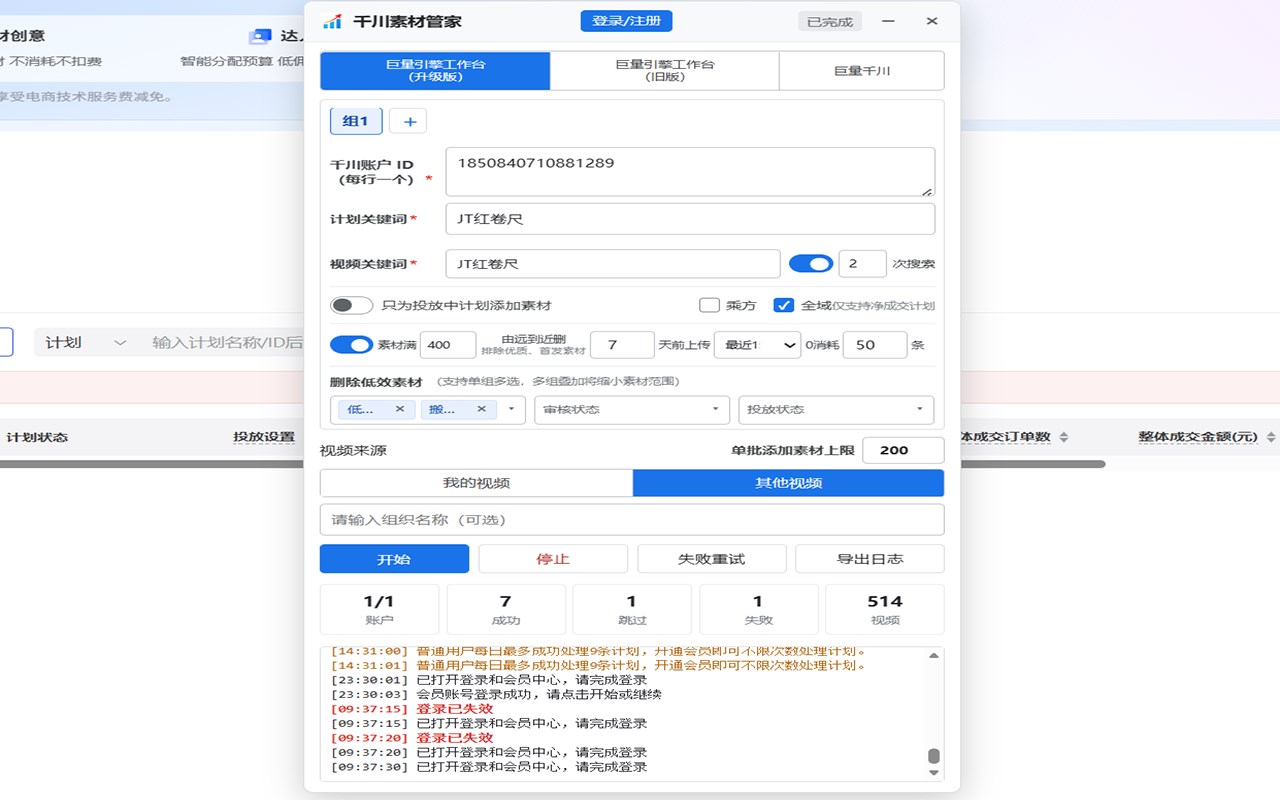The width and height of the screenshot is (1280, 800).
Task: Click the 失败重试 button
Action: (x=712, y=559)
